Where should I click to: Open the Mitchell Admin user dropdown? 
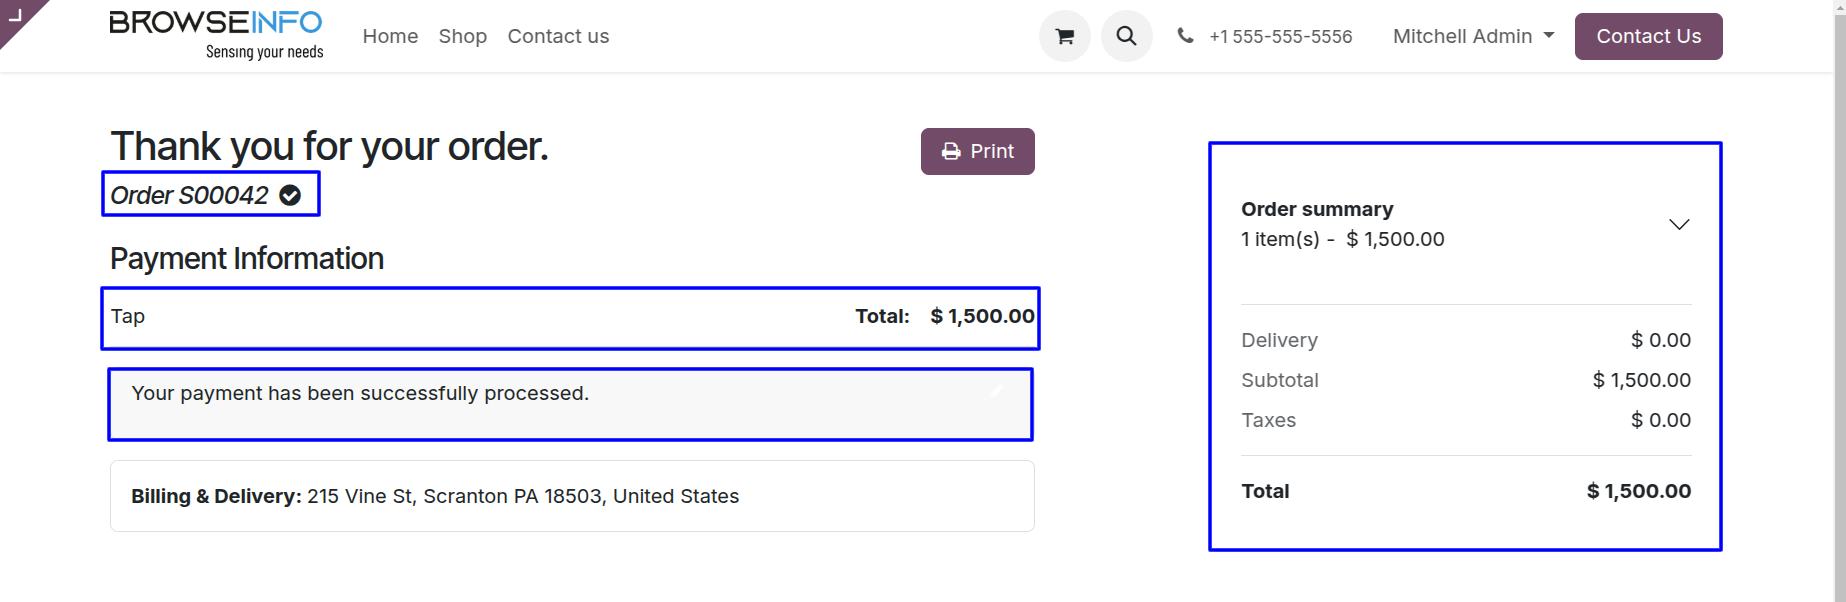tap(1473, 36)
